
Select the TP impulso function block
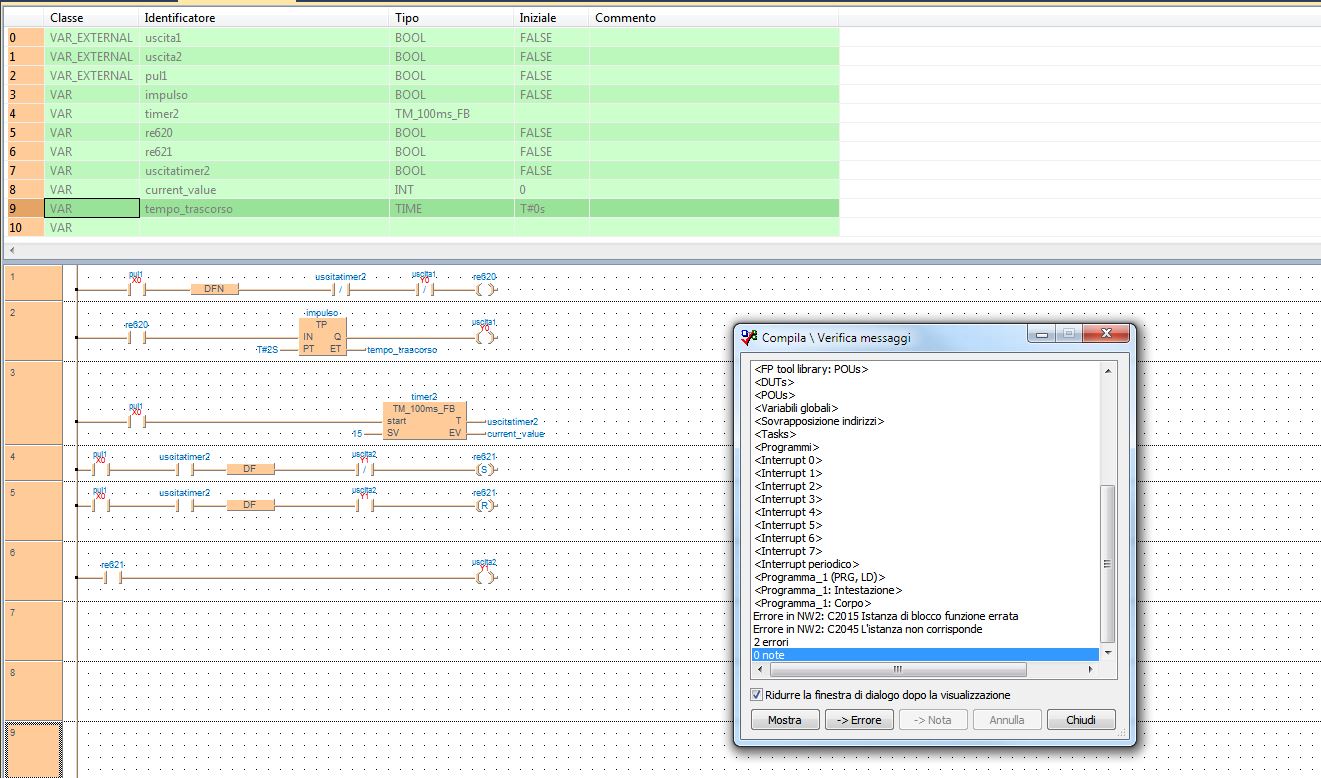coord(321,336)
